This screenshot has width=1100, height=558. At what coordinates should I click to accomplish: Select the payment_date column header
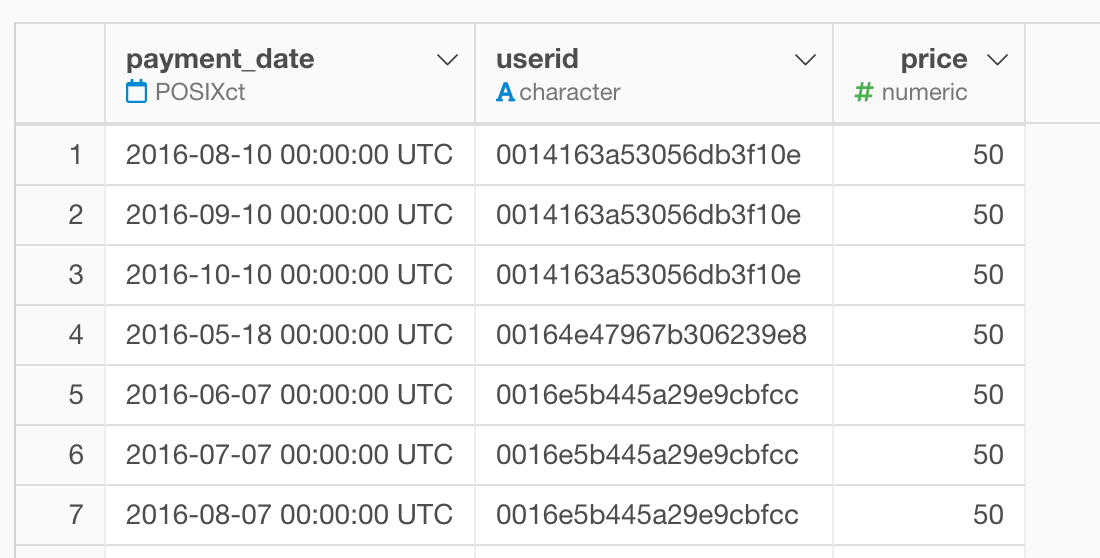point(220,59)
